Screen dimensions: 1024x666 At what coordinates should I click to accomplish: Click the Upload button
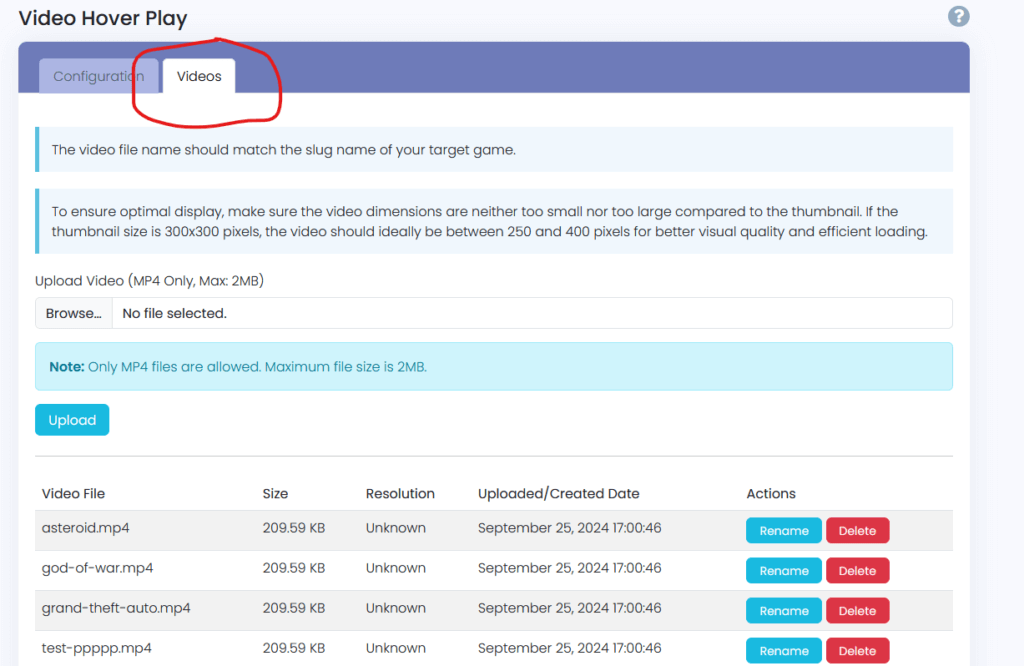tap(72, 420)
